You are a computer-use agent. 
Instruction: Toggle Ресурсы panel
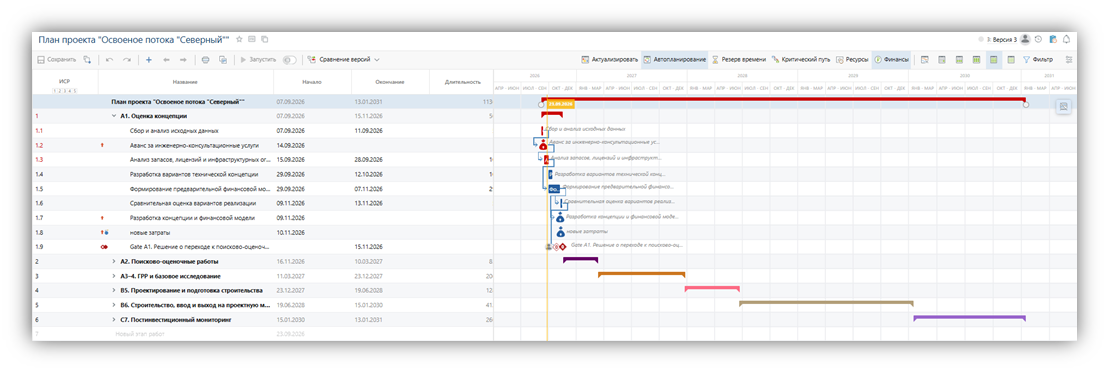pyautogui.click(x=852, y=60)
